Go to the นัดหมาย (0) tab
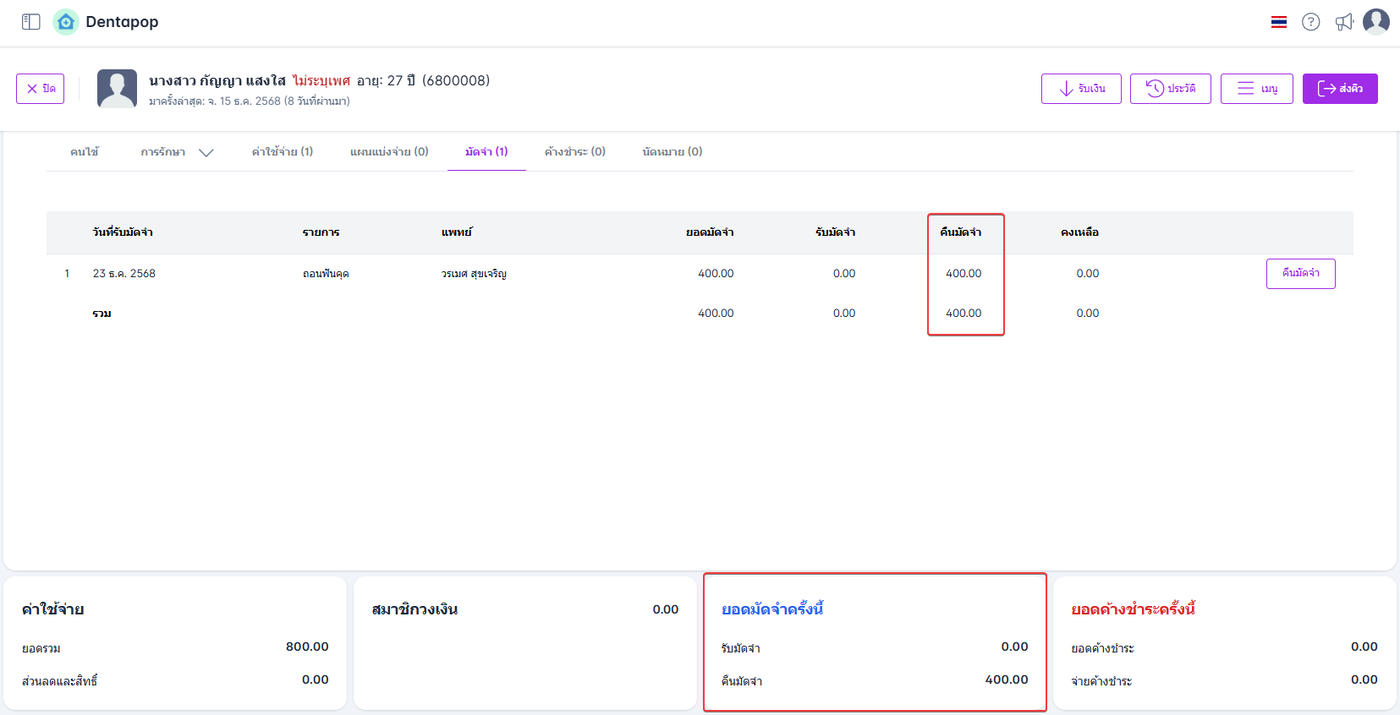 point(672,152)
